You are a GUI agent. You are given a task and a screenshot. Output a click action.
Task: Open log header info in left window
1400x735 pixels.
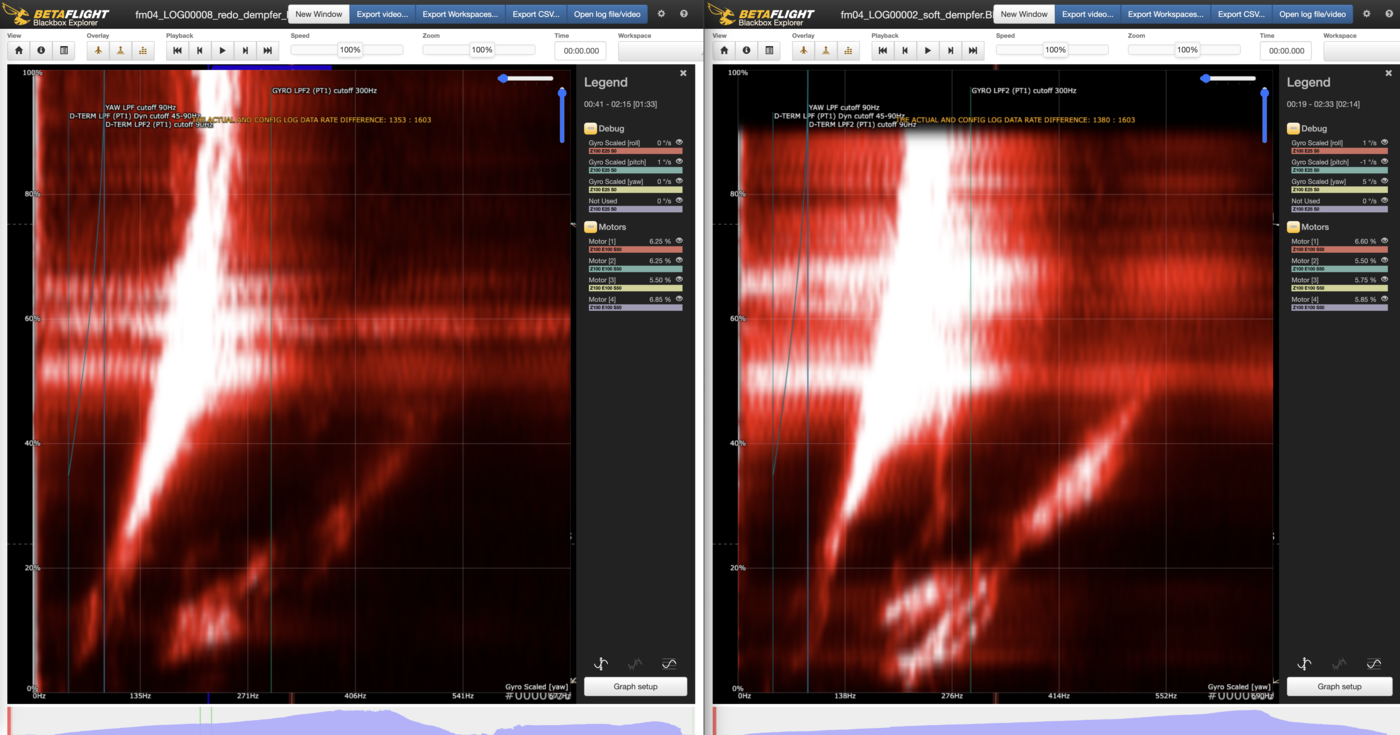click(x=41, y=50)
